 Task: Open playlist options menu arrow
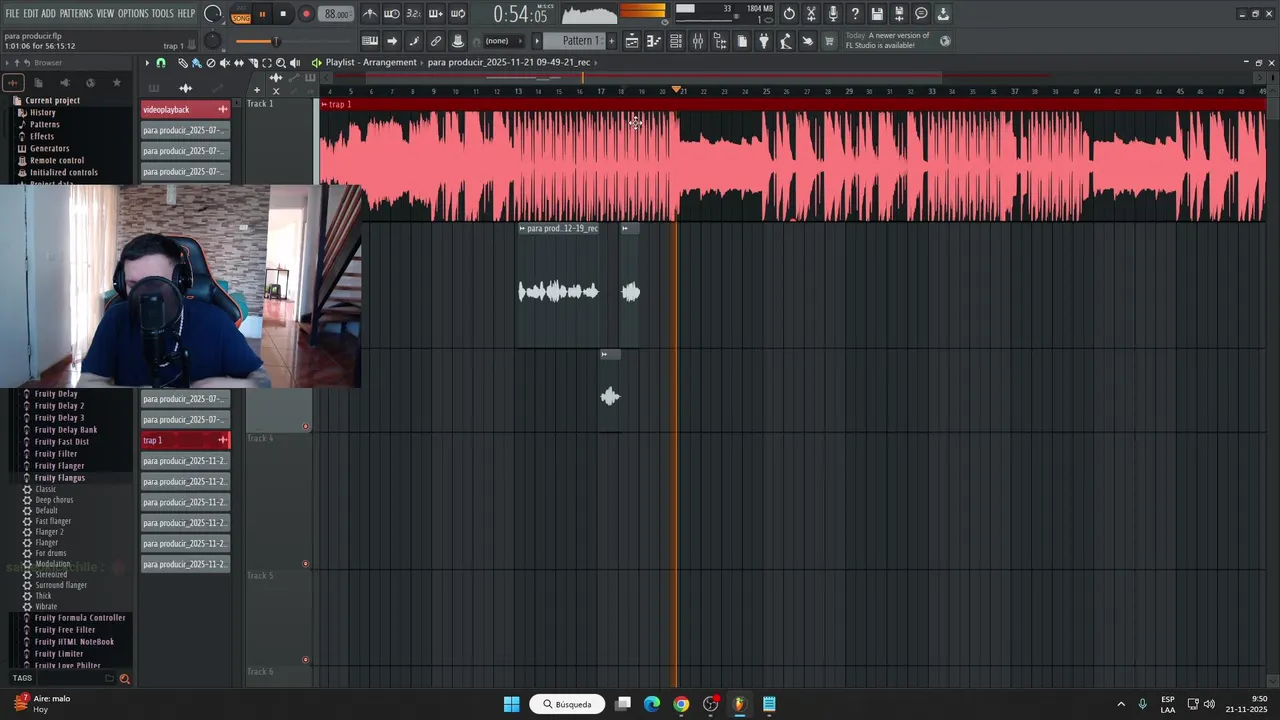pyautogui.click(x=147, y=63)
